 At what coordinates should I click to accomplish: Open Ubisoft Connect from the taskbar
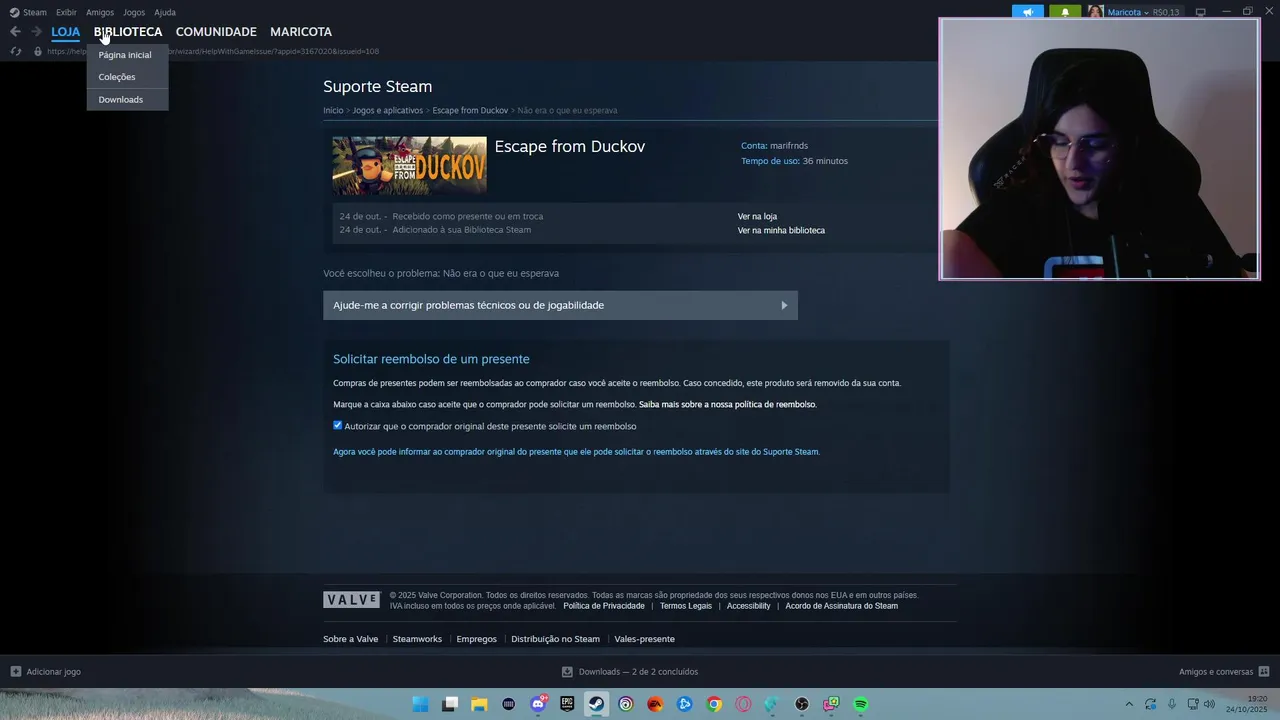(626, 704)
